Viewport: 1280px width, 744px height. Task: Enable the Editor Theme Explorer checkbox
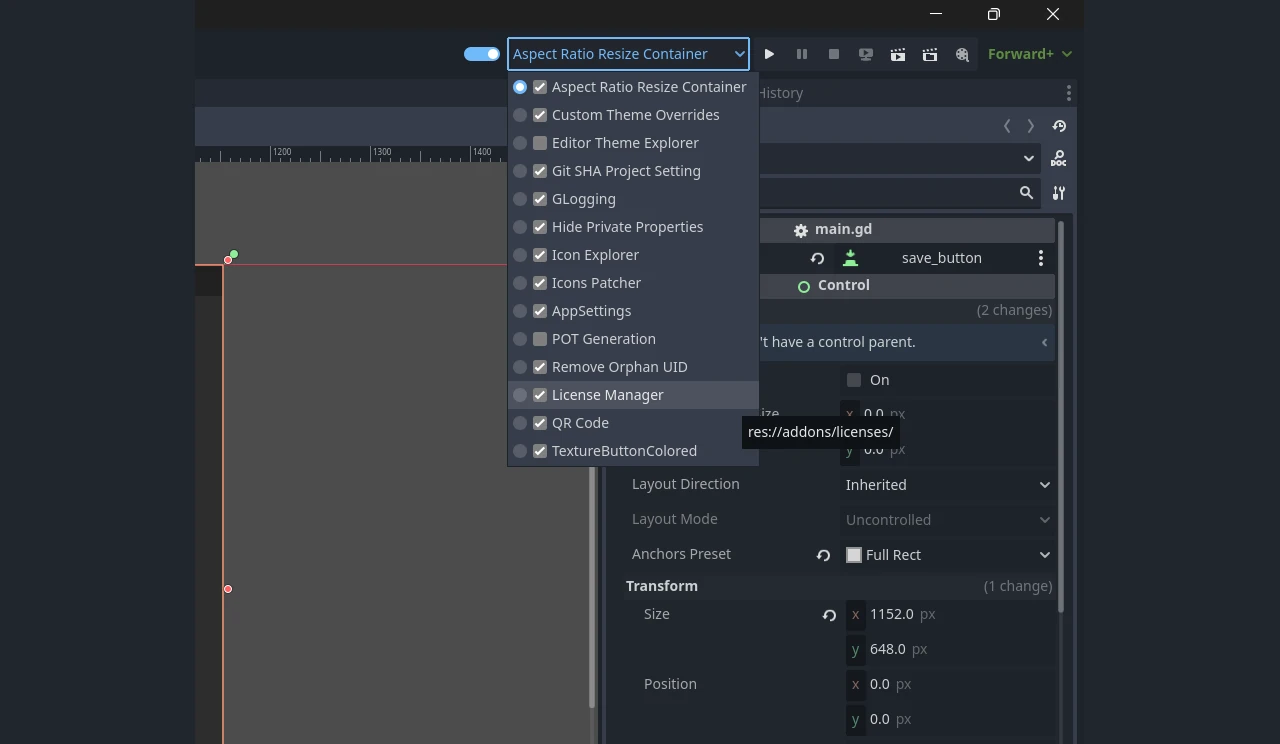(540, 143)
